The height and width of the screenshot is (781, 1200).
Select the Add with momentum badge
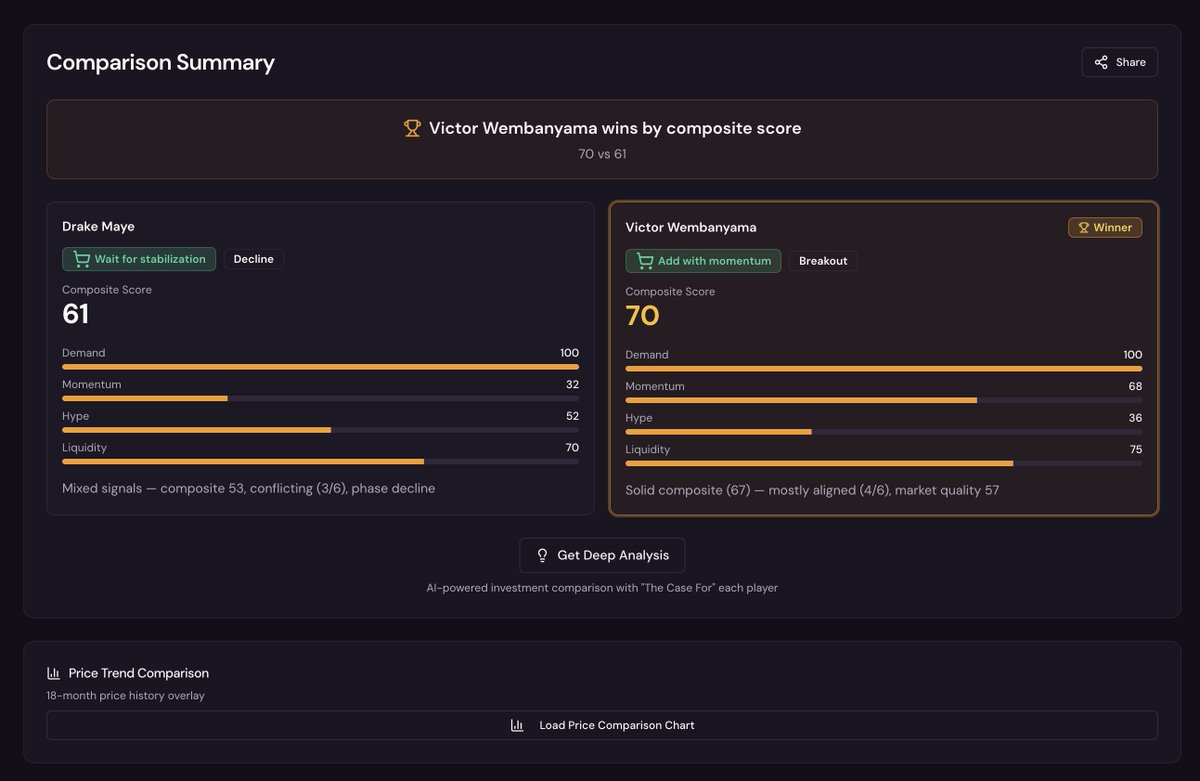point(703,261)
